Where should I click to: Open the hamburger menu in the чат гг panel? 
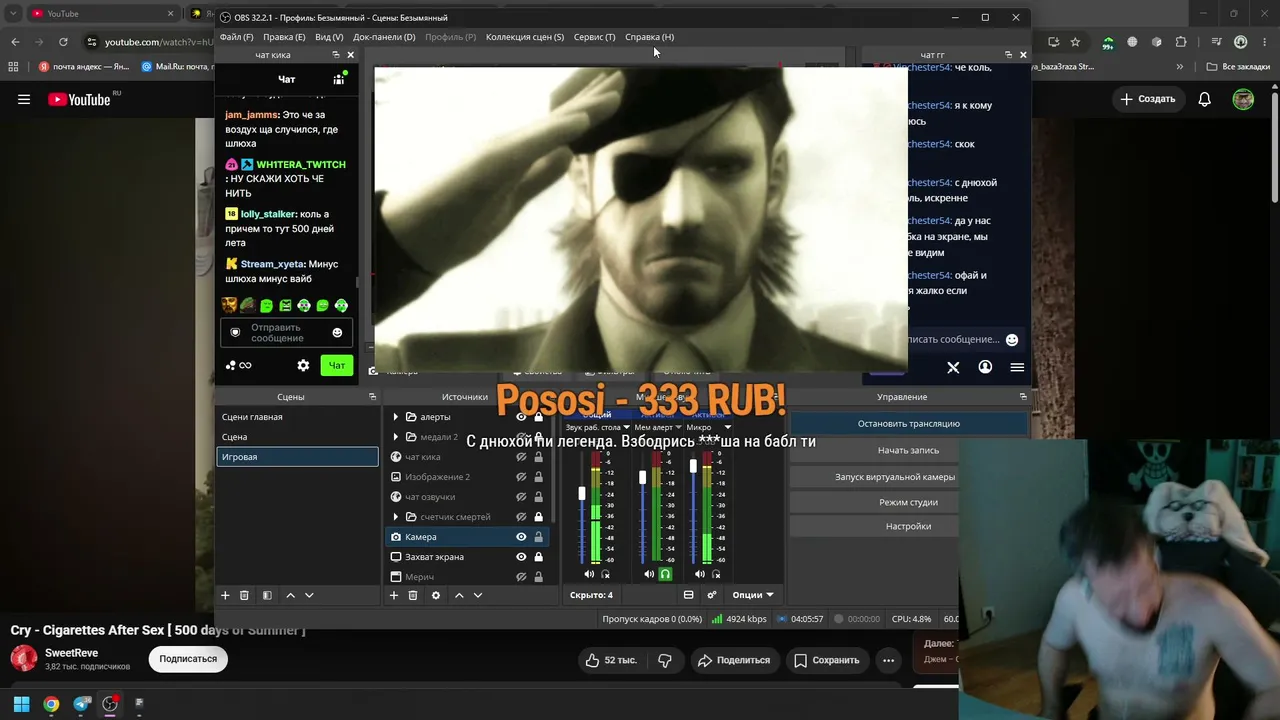point(1017,367)
